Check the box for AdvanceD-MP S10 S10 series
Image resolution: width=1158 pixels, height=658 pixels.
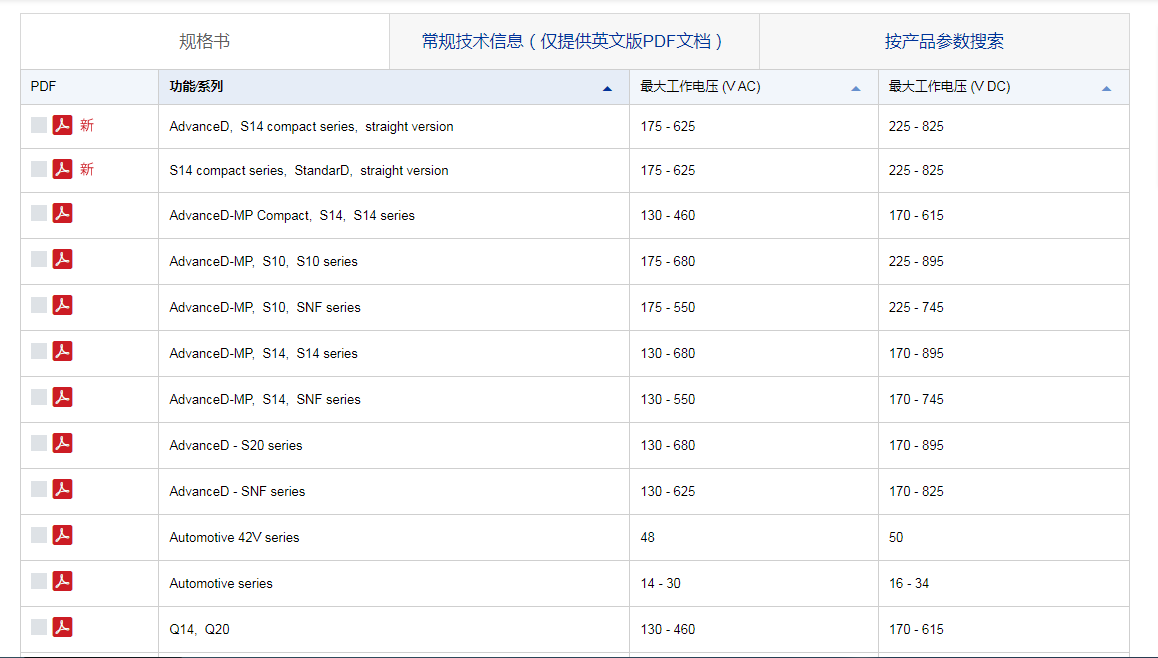39,260
